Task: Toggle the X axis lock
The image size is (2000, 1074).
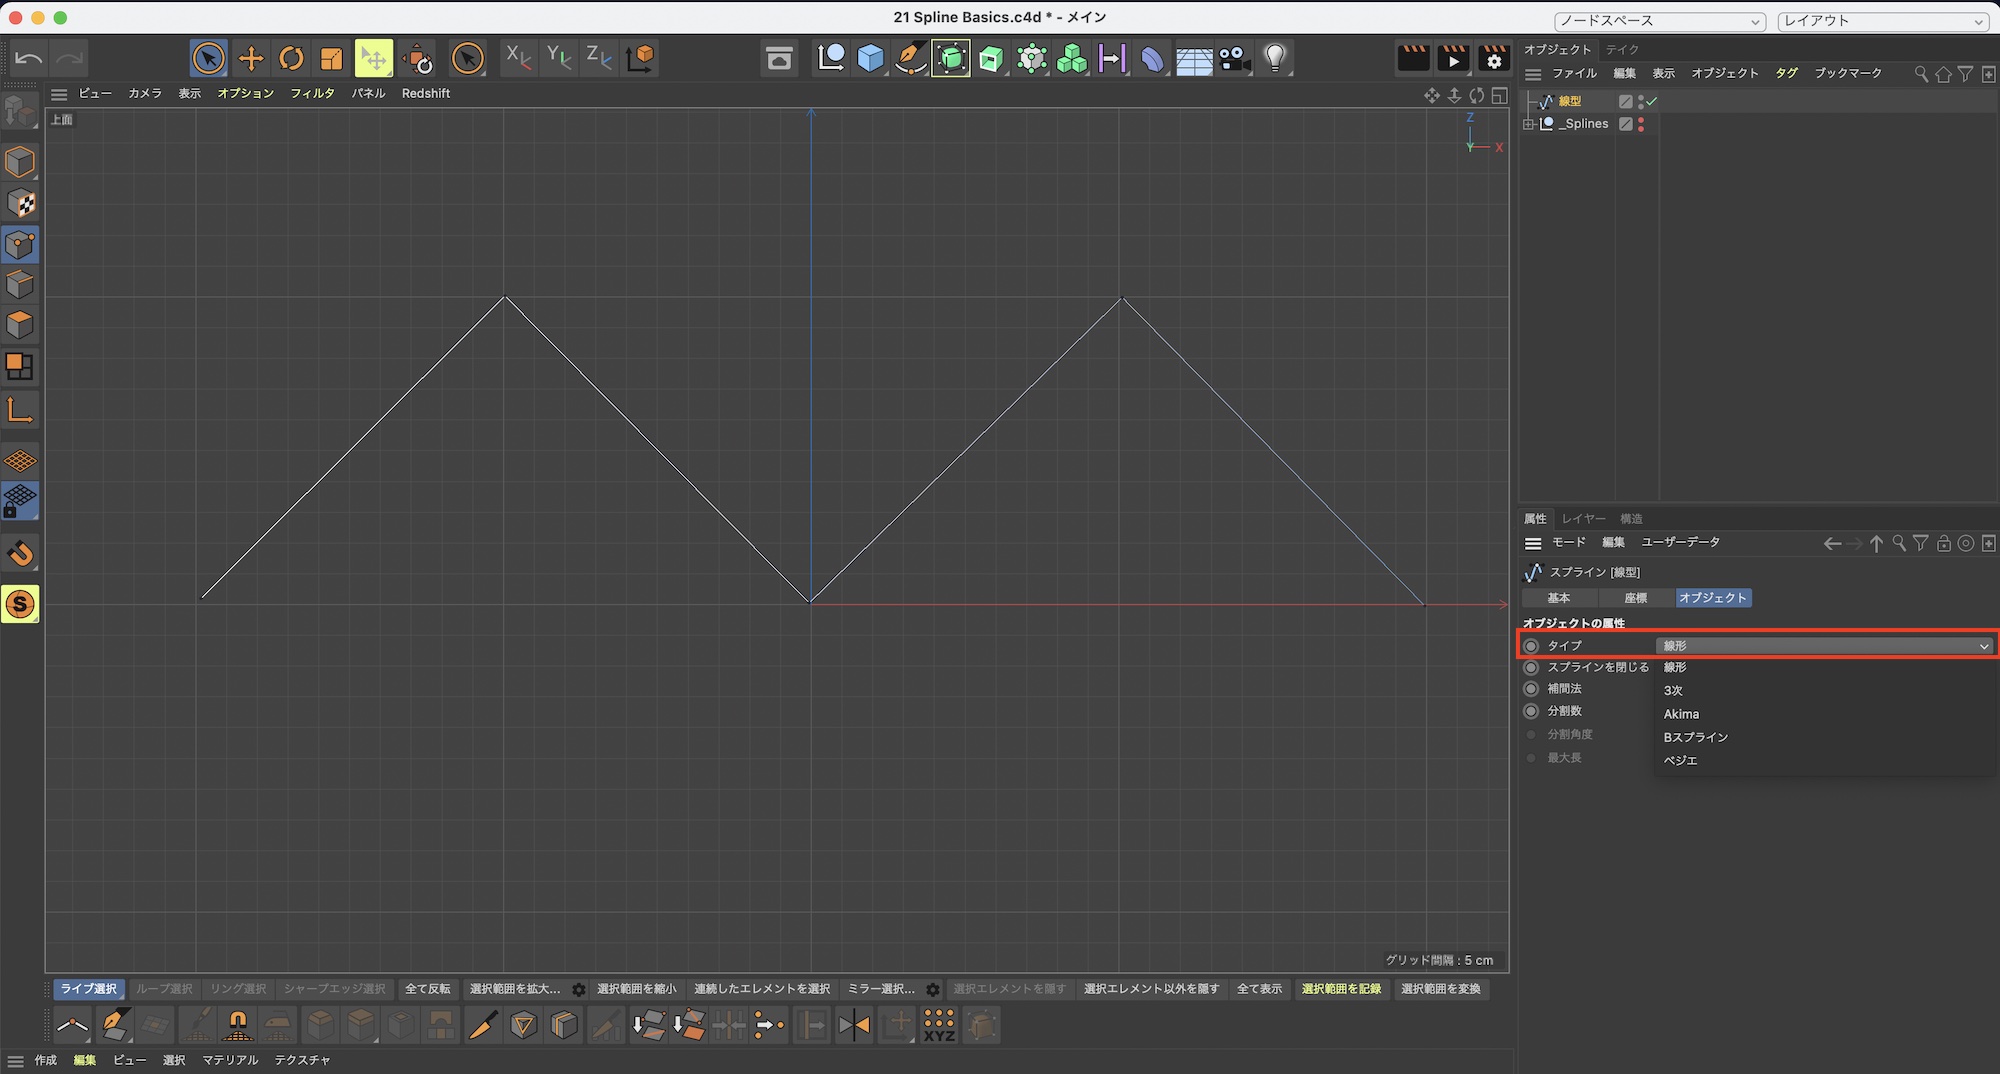Action: pyautogui.click(x=518, y=58)
